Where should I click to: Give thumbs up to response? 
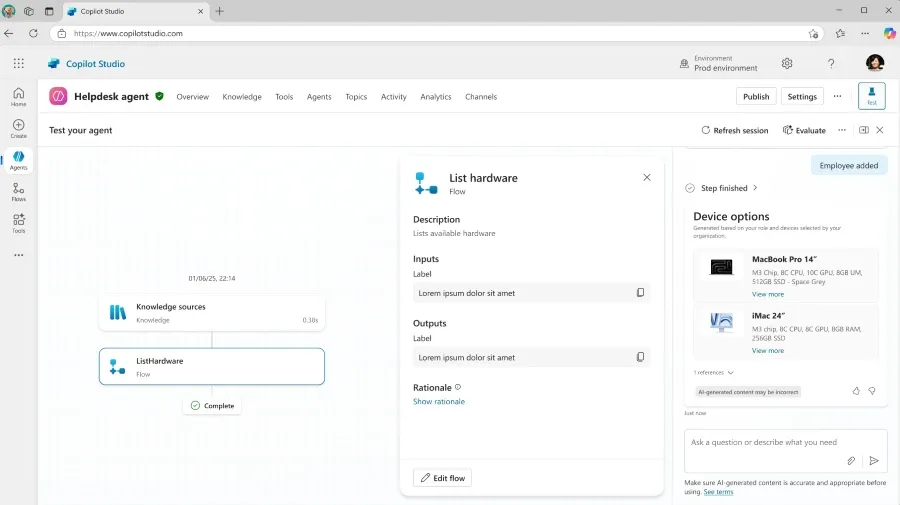[856, 391]
